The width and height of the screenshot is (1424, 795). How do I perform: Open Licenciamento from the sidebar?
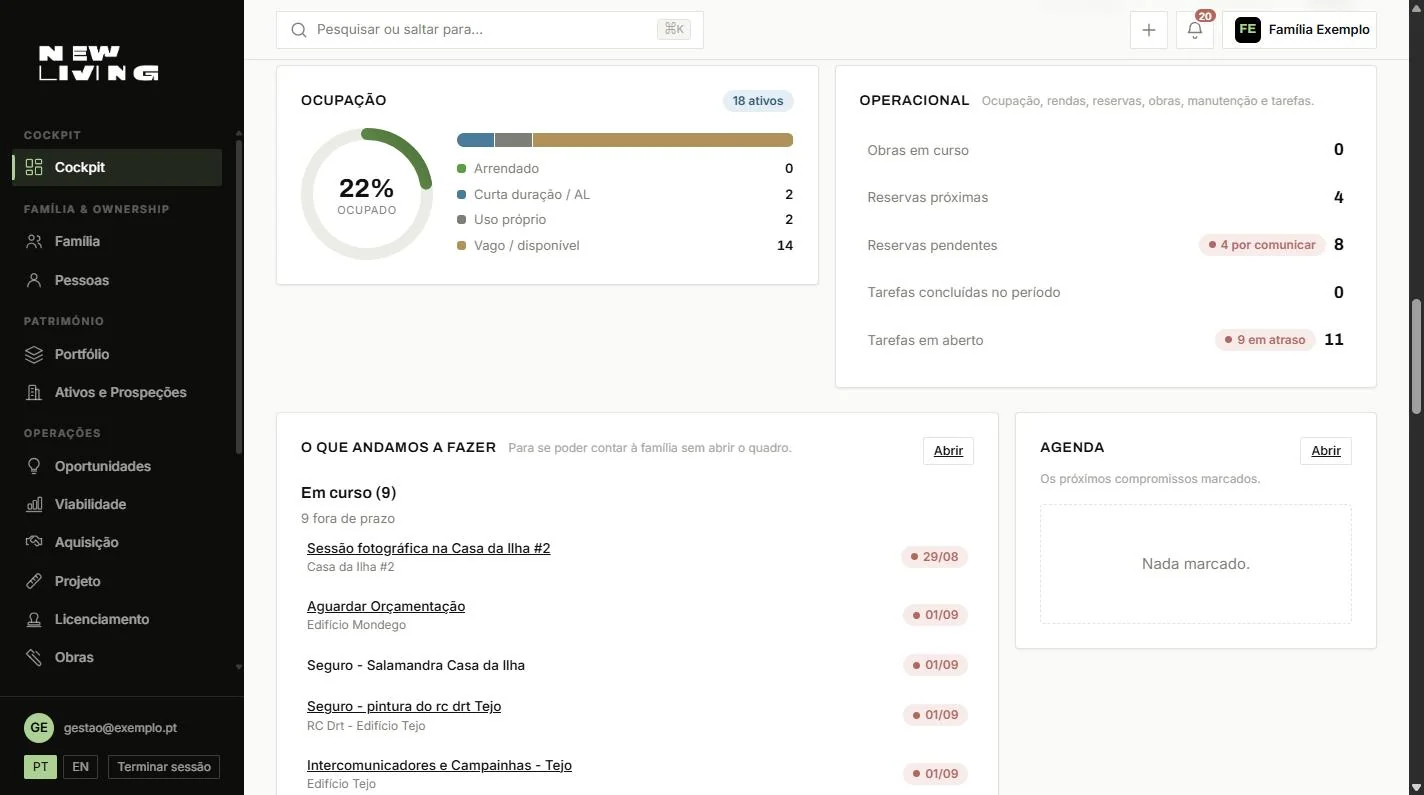click(117, 619)
